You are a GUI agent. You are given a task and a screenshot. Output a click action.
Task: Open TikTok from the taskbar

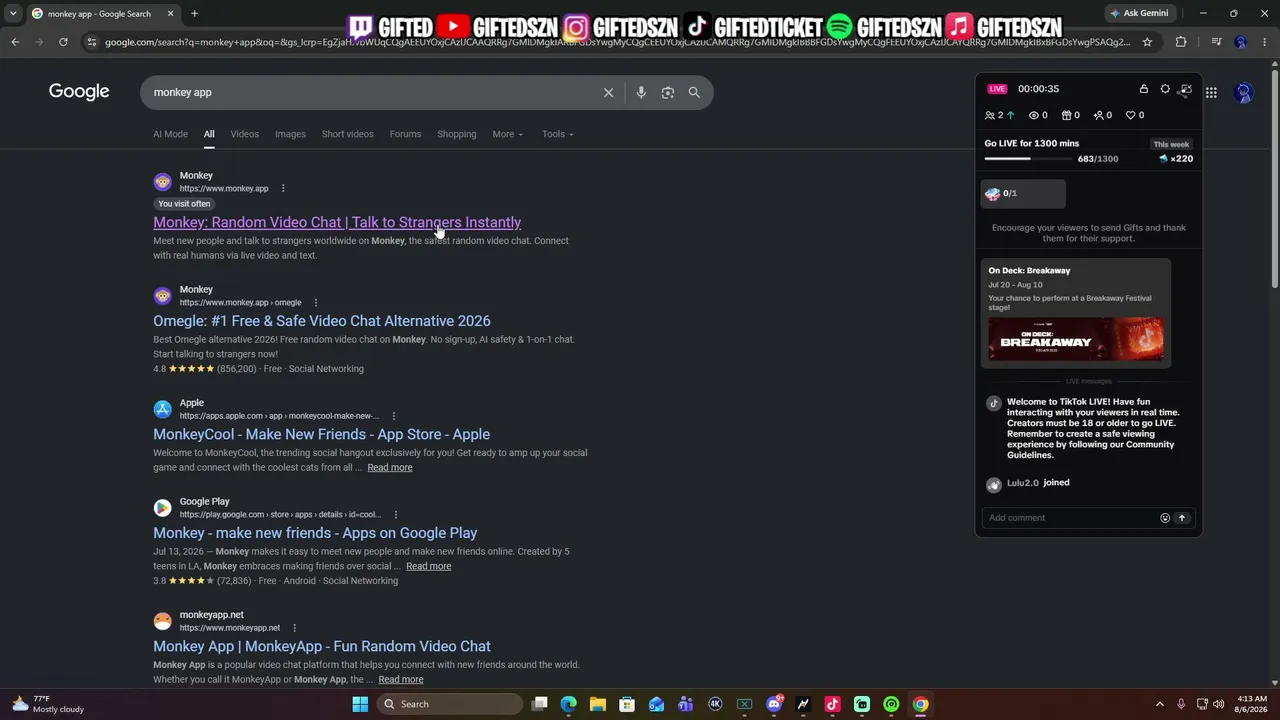[832, 704]
